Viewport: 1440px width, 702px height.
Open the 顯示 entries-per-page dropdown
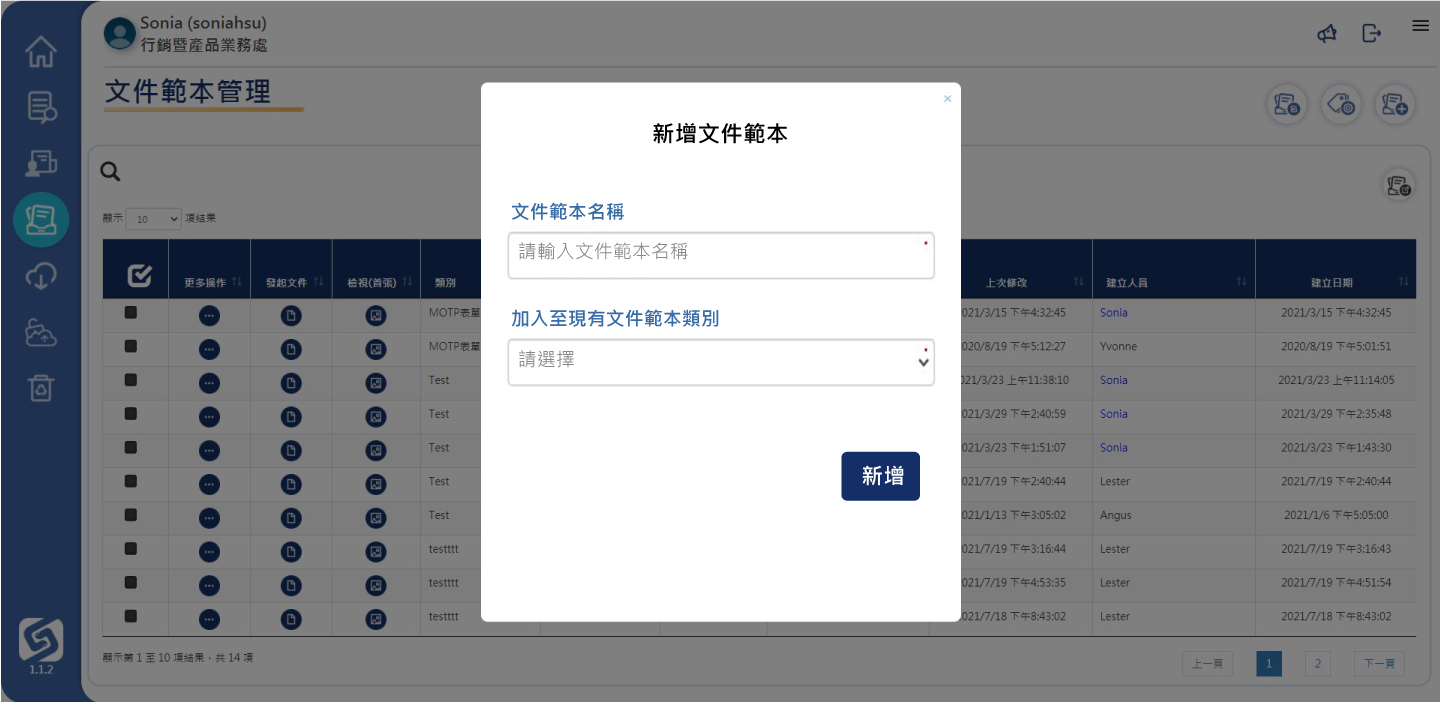(x=154, y=218)
